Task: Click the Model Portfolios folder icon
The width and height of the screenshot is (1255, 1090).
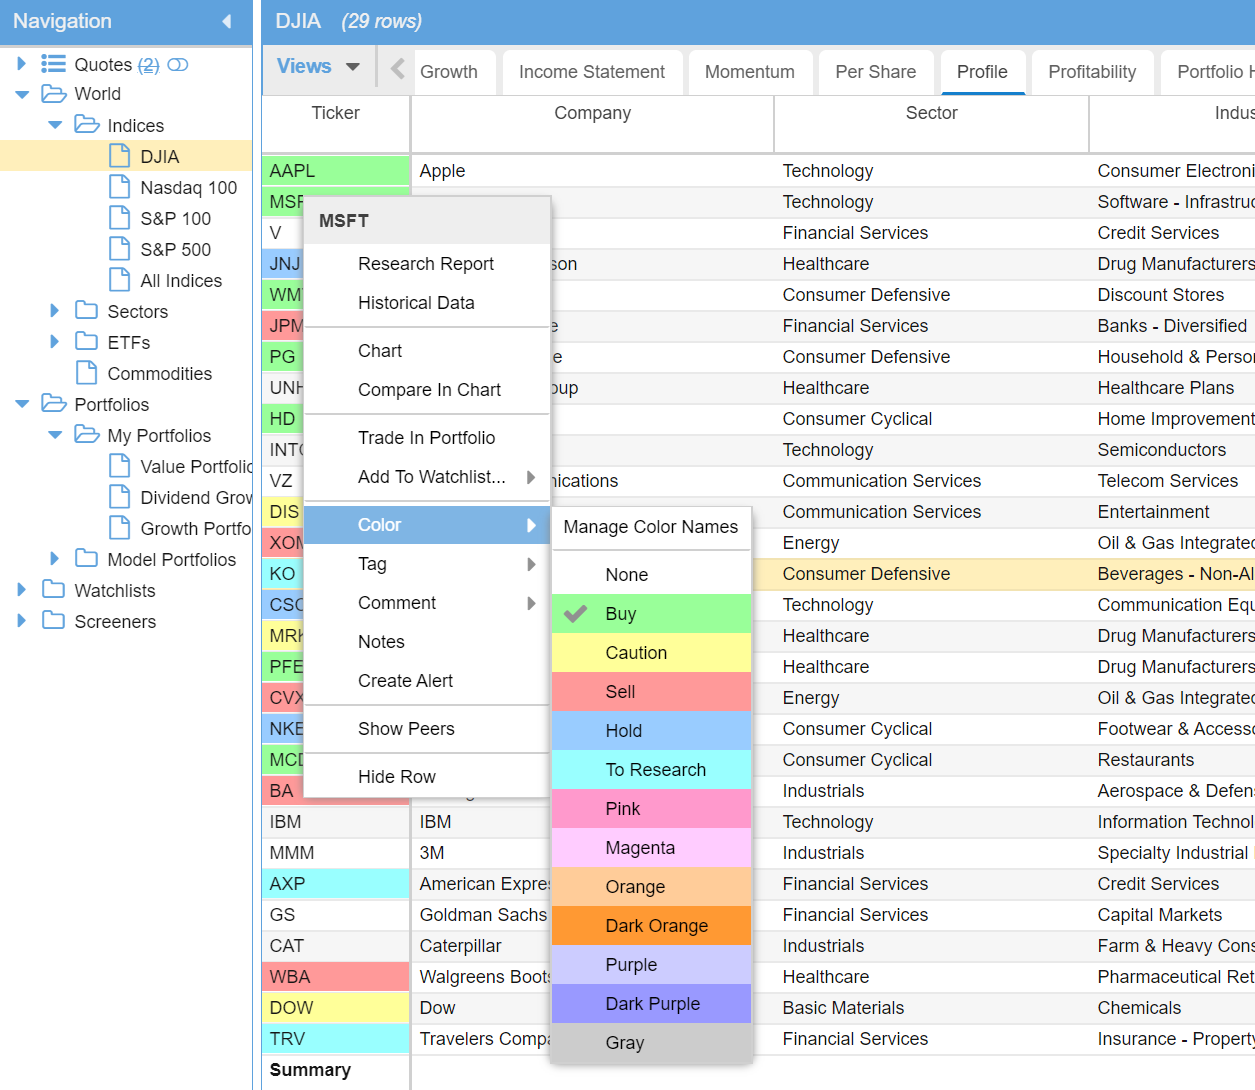Action: (x=87, y=559)
